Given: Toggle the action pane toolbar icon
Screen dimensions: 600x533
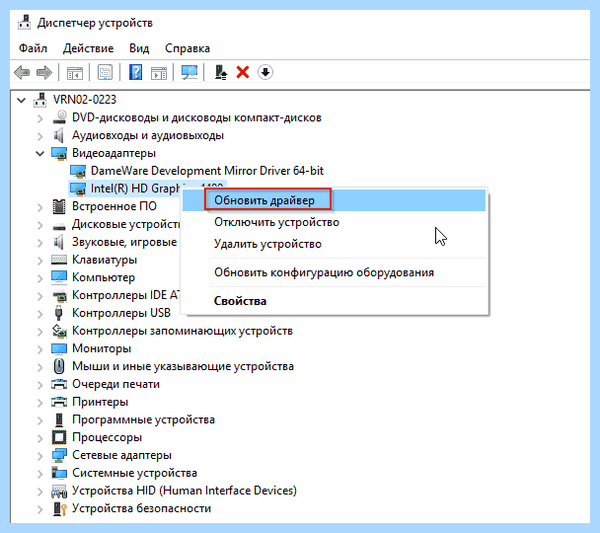Looking at the screenshot, I should (158, 72).
